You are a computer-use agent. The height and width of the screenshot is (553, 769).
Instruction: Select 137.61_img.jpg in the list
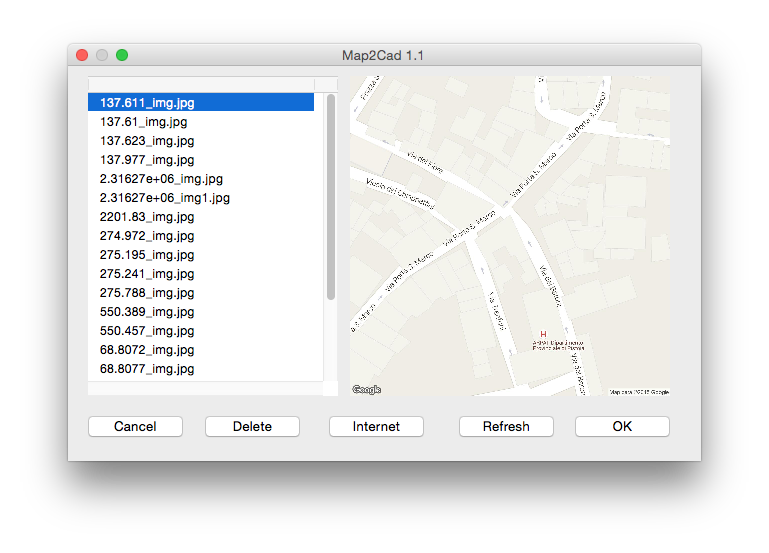point(201,122)
